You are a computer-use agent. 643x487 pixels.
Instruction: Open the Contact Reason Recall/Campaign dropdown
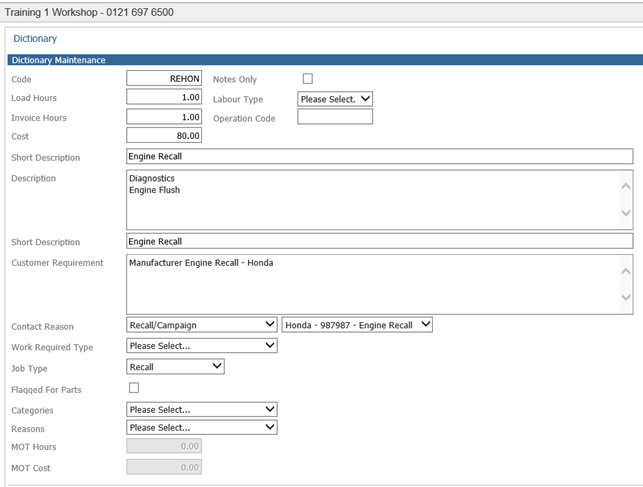202,325
